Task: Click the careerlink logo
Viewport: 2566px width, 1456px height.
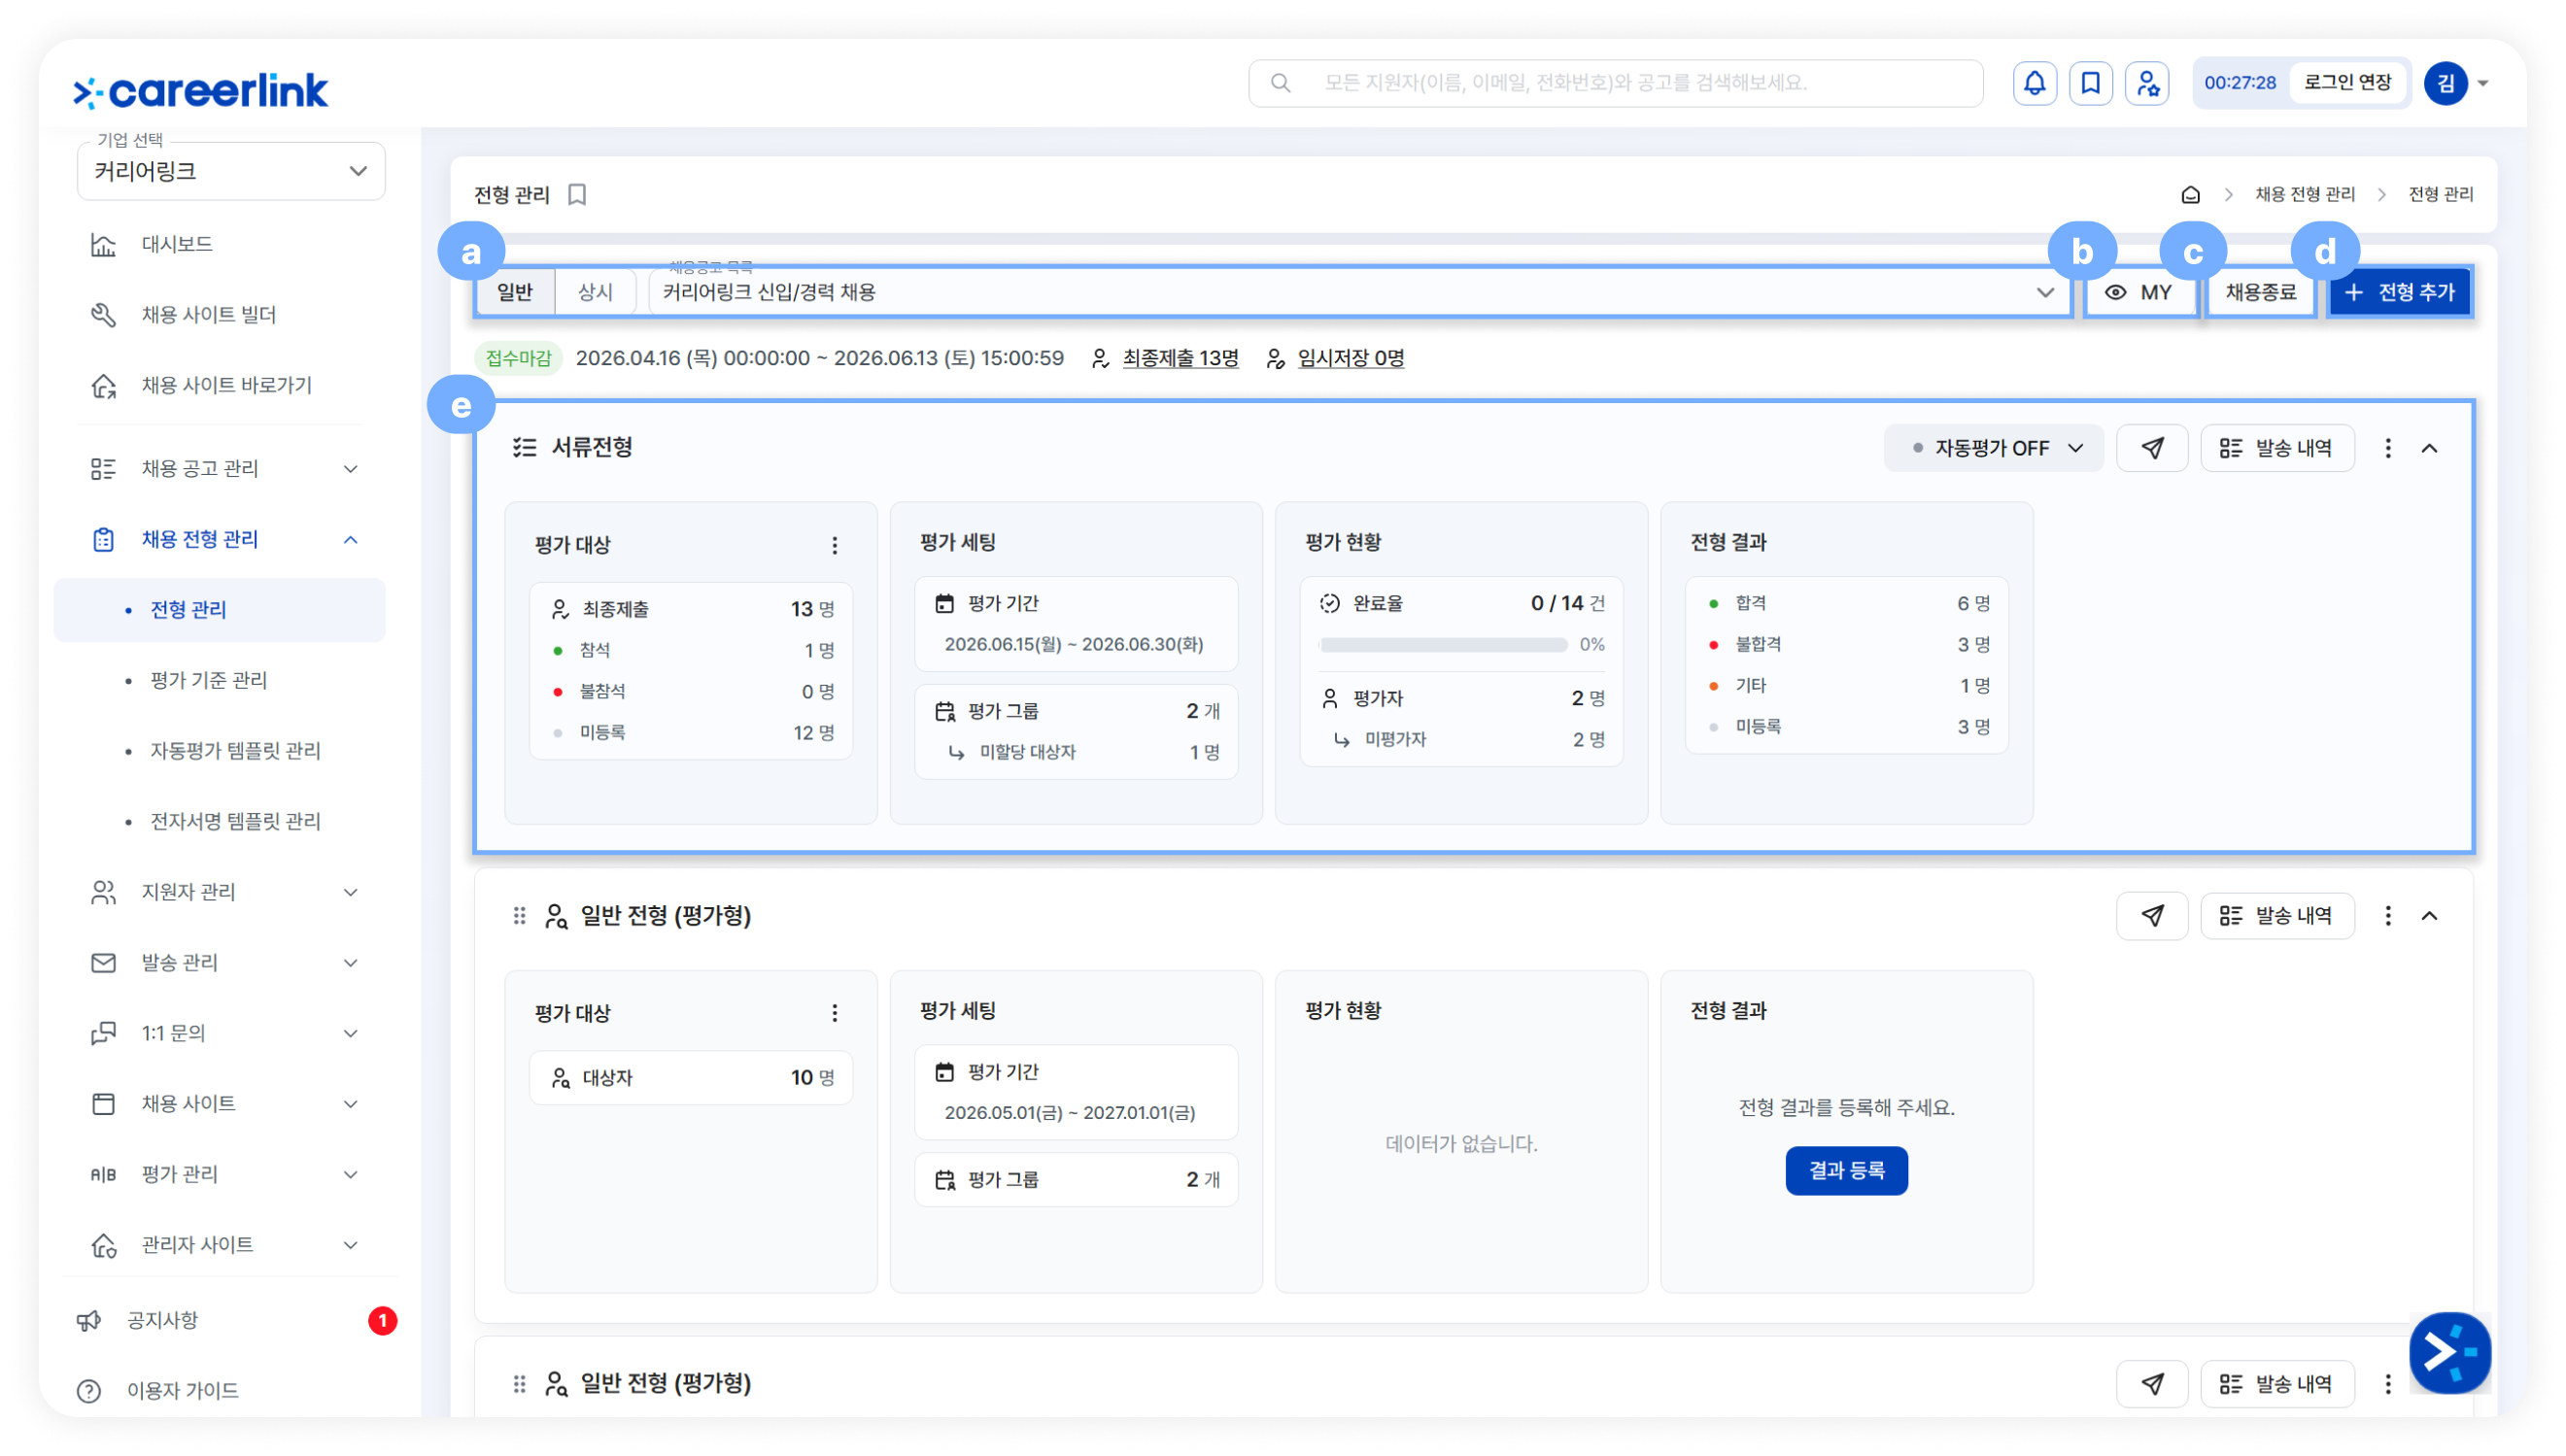Action: tap(200, 90)
